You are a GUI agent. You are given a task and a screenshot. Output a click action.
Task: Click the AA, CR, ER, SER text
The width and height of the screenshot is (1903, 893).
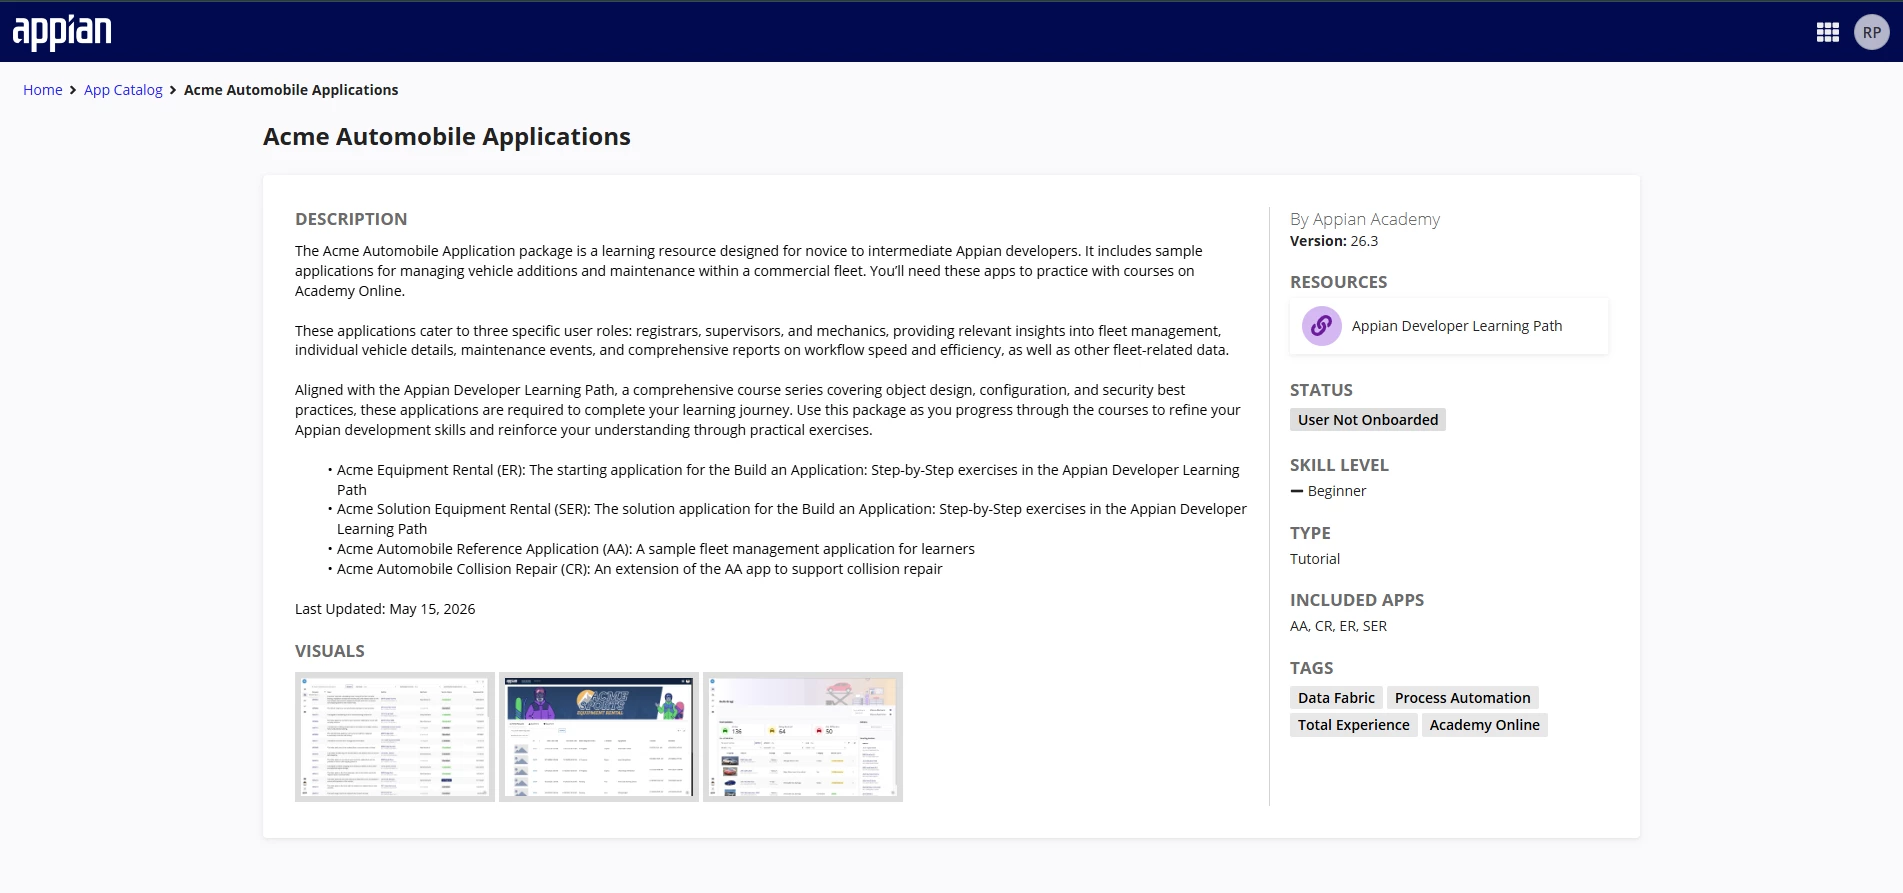tap(1338, 626)
